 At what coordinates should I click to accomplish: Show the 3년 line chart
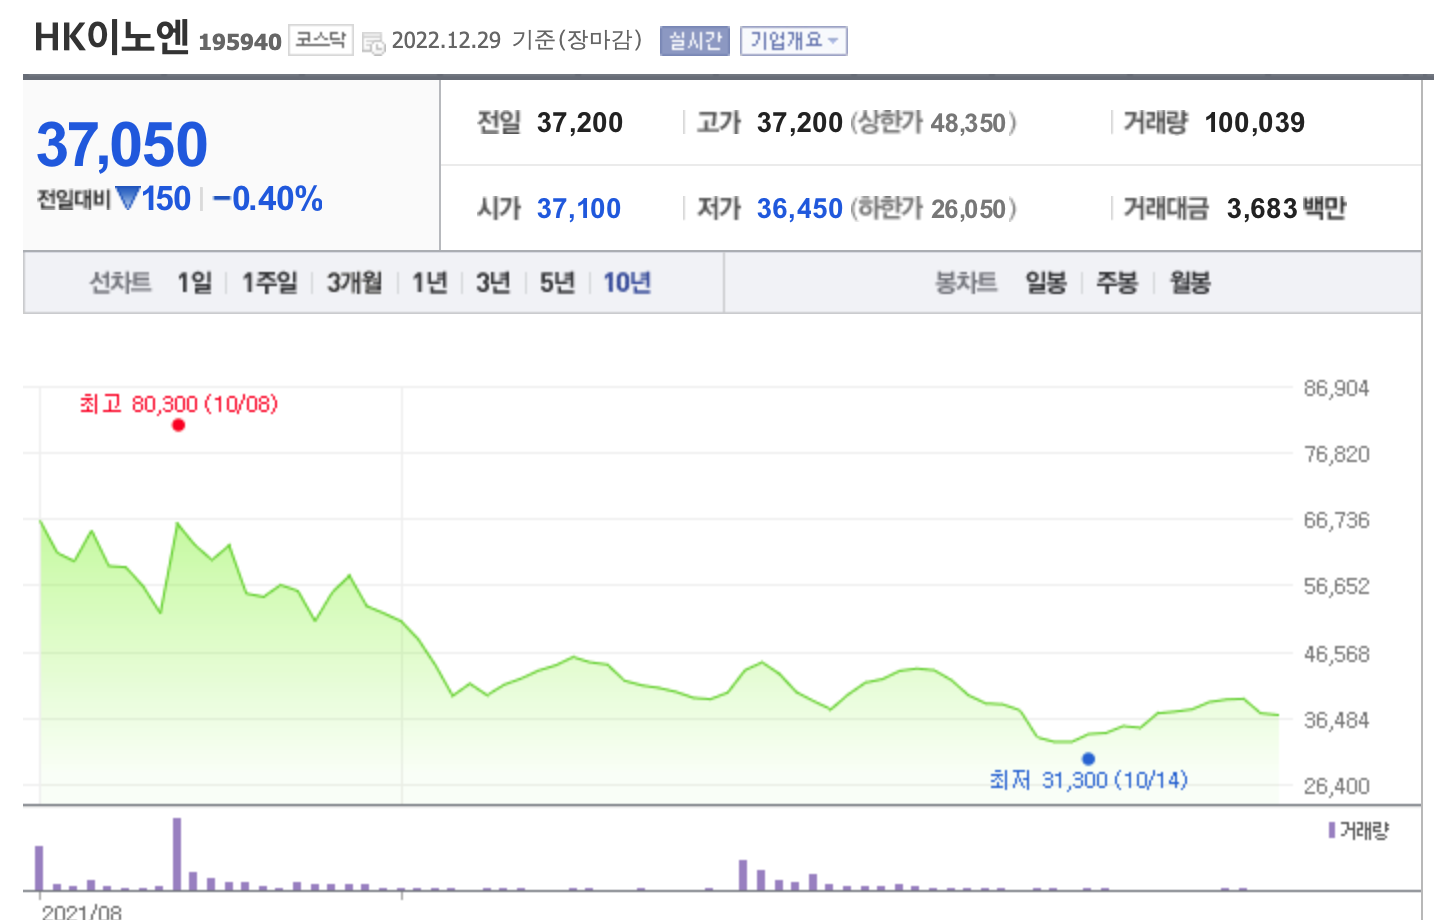494,283
